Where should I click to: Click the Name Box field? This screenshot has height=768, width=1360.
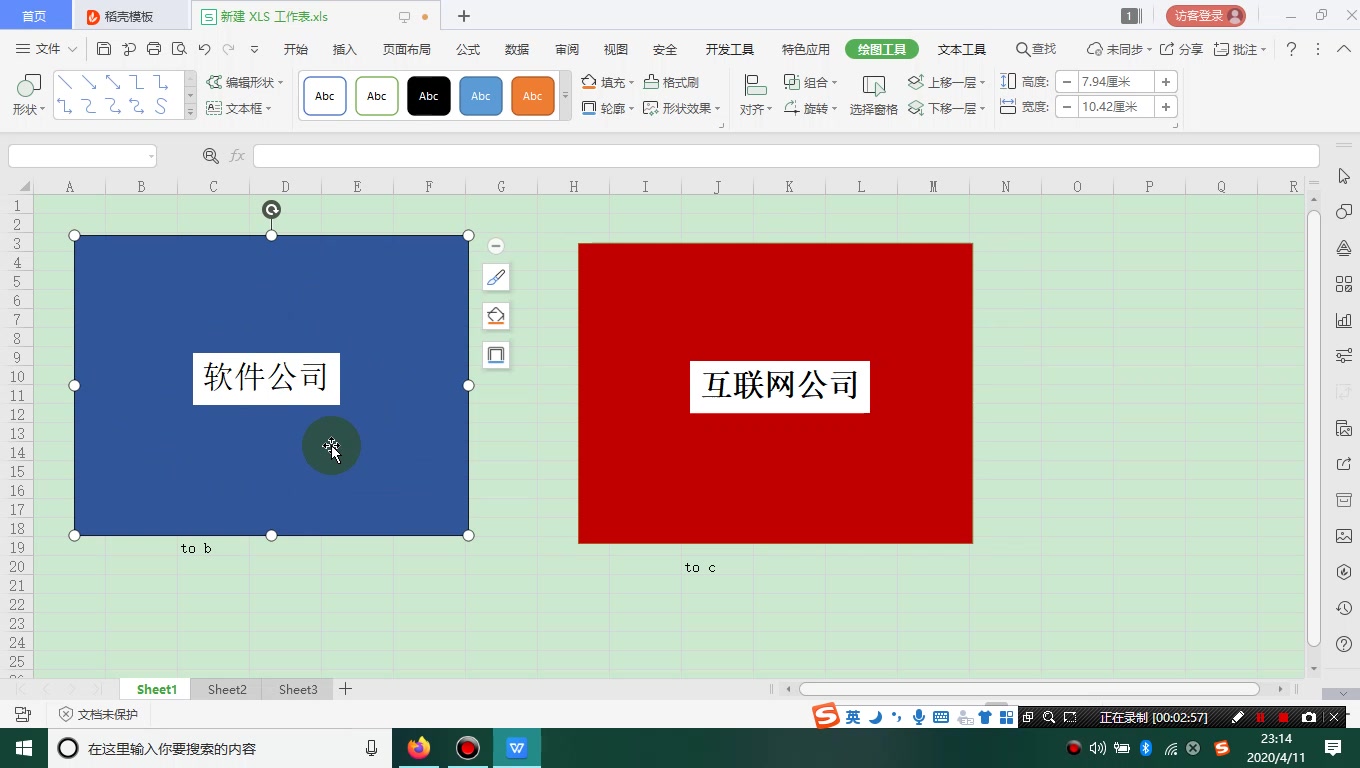(x=82, y=156)
